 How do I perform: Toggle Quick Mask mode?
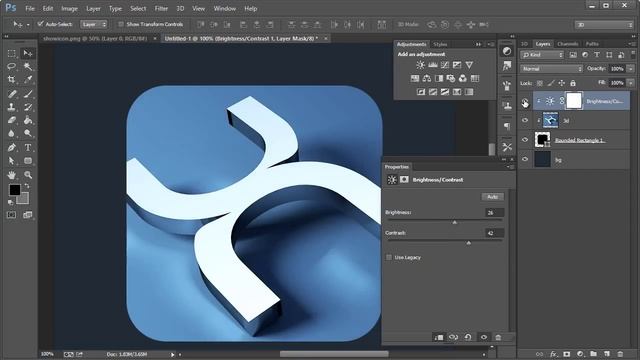click(x=11, y=215)
